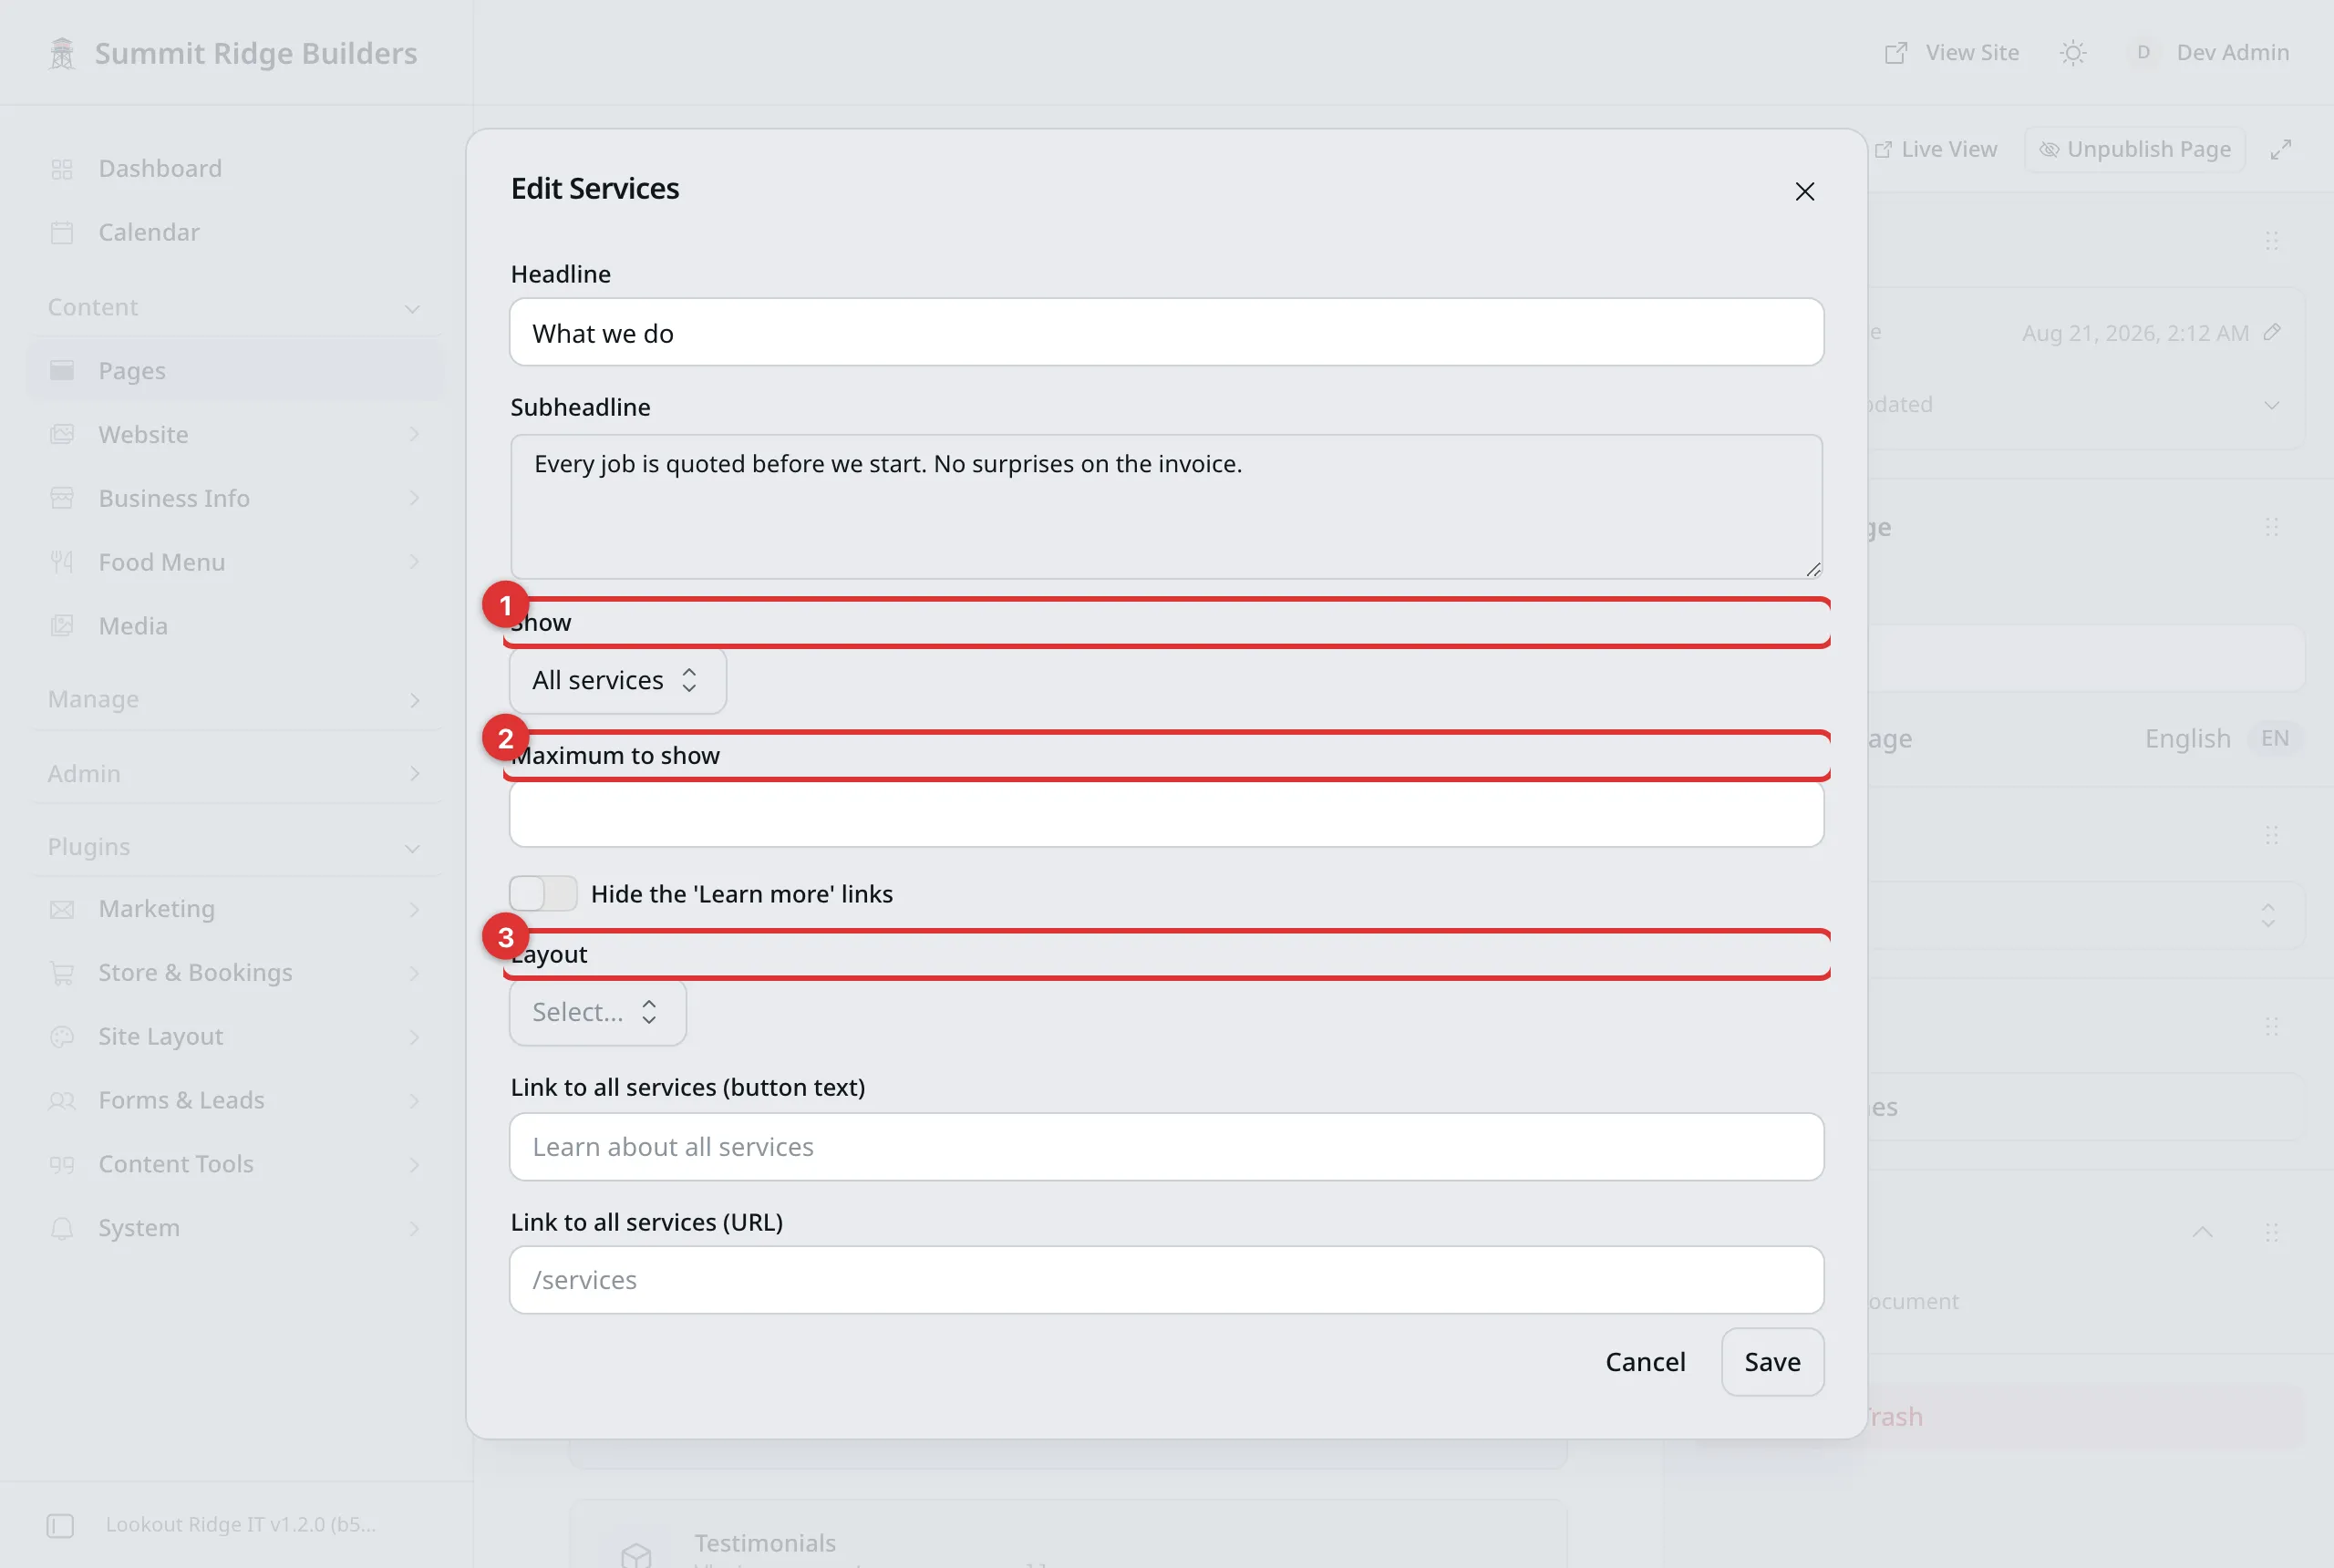Screen dimensions: 2334x1568
Task: Click the Headline input field
Action: pyautogui.click(x=1166, y=332)
